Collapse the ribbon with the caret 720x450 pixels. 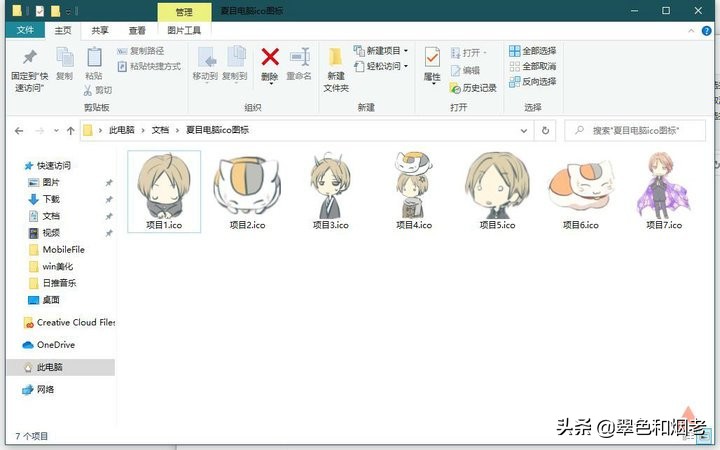pyautogui.click(x=691, y=31)
